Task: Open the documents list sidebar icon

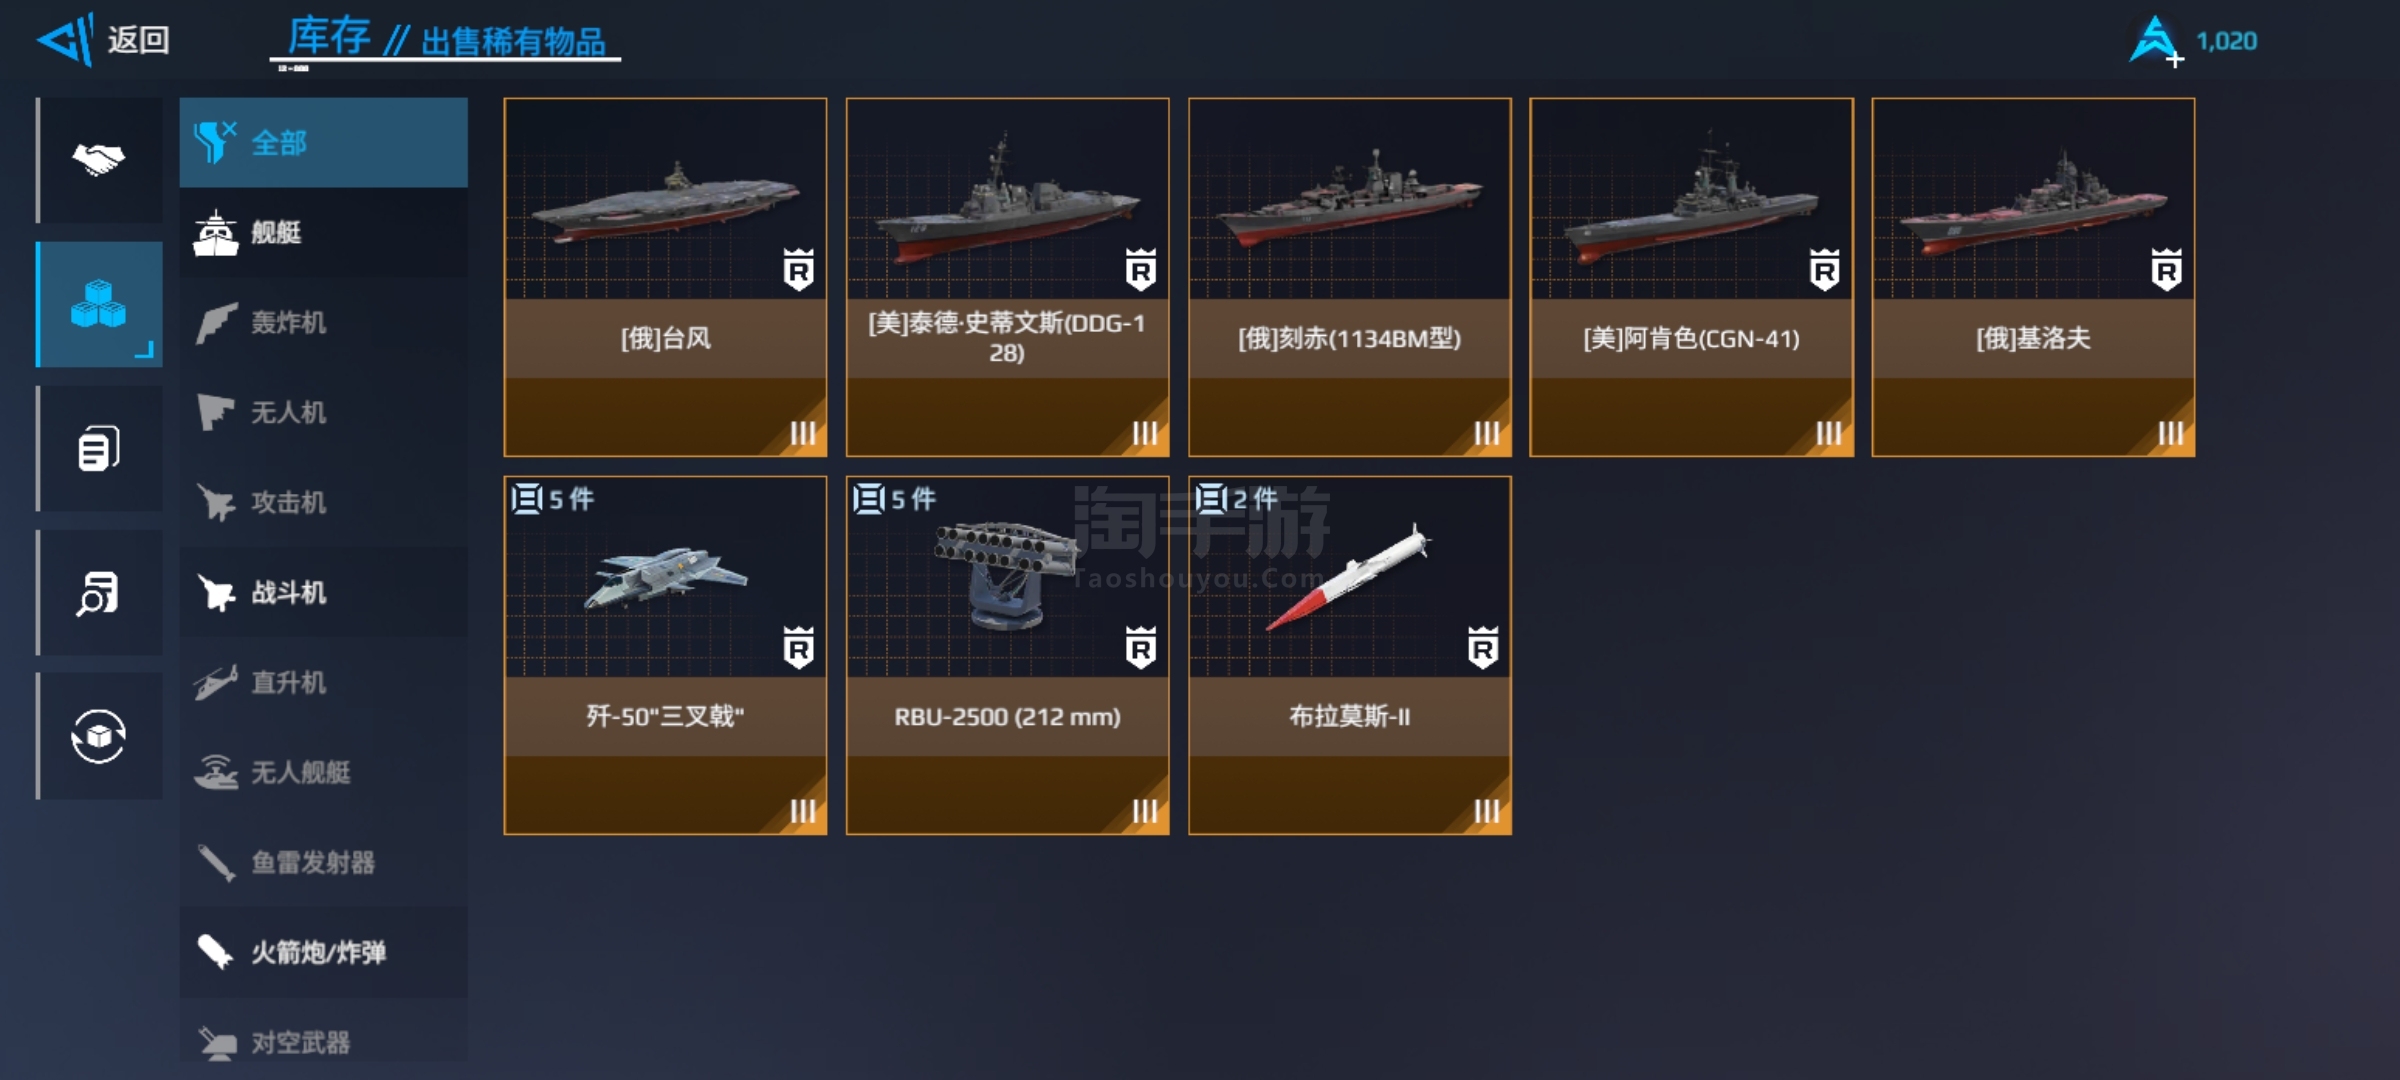Action: (x=99, y=448)
